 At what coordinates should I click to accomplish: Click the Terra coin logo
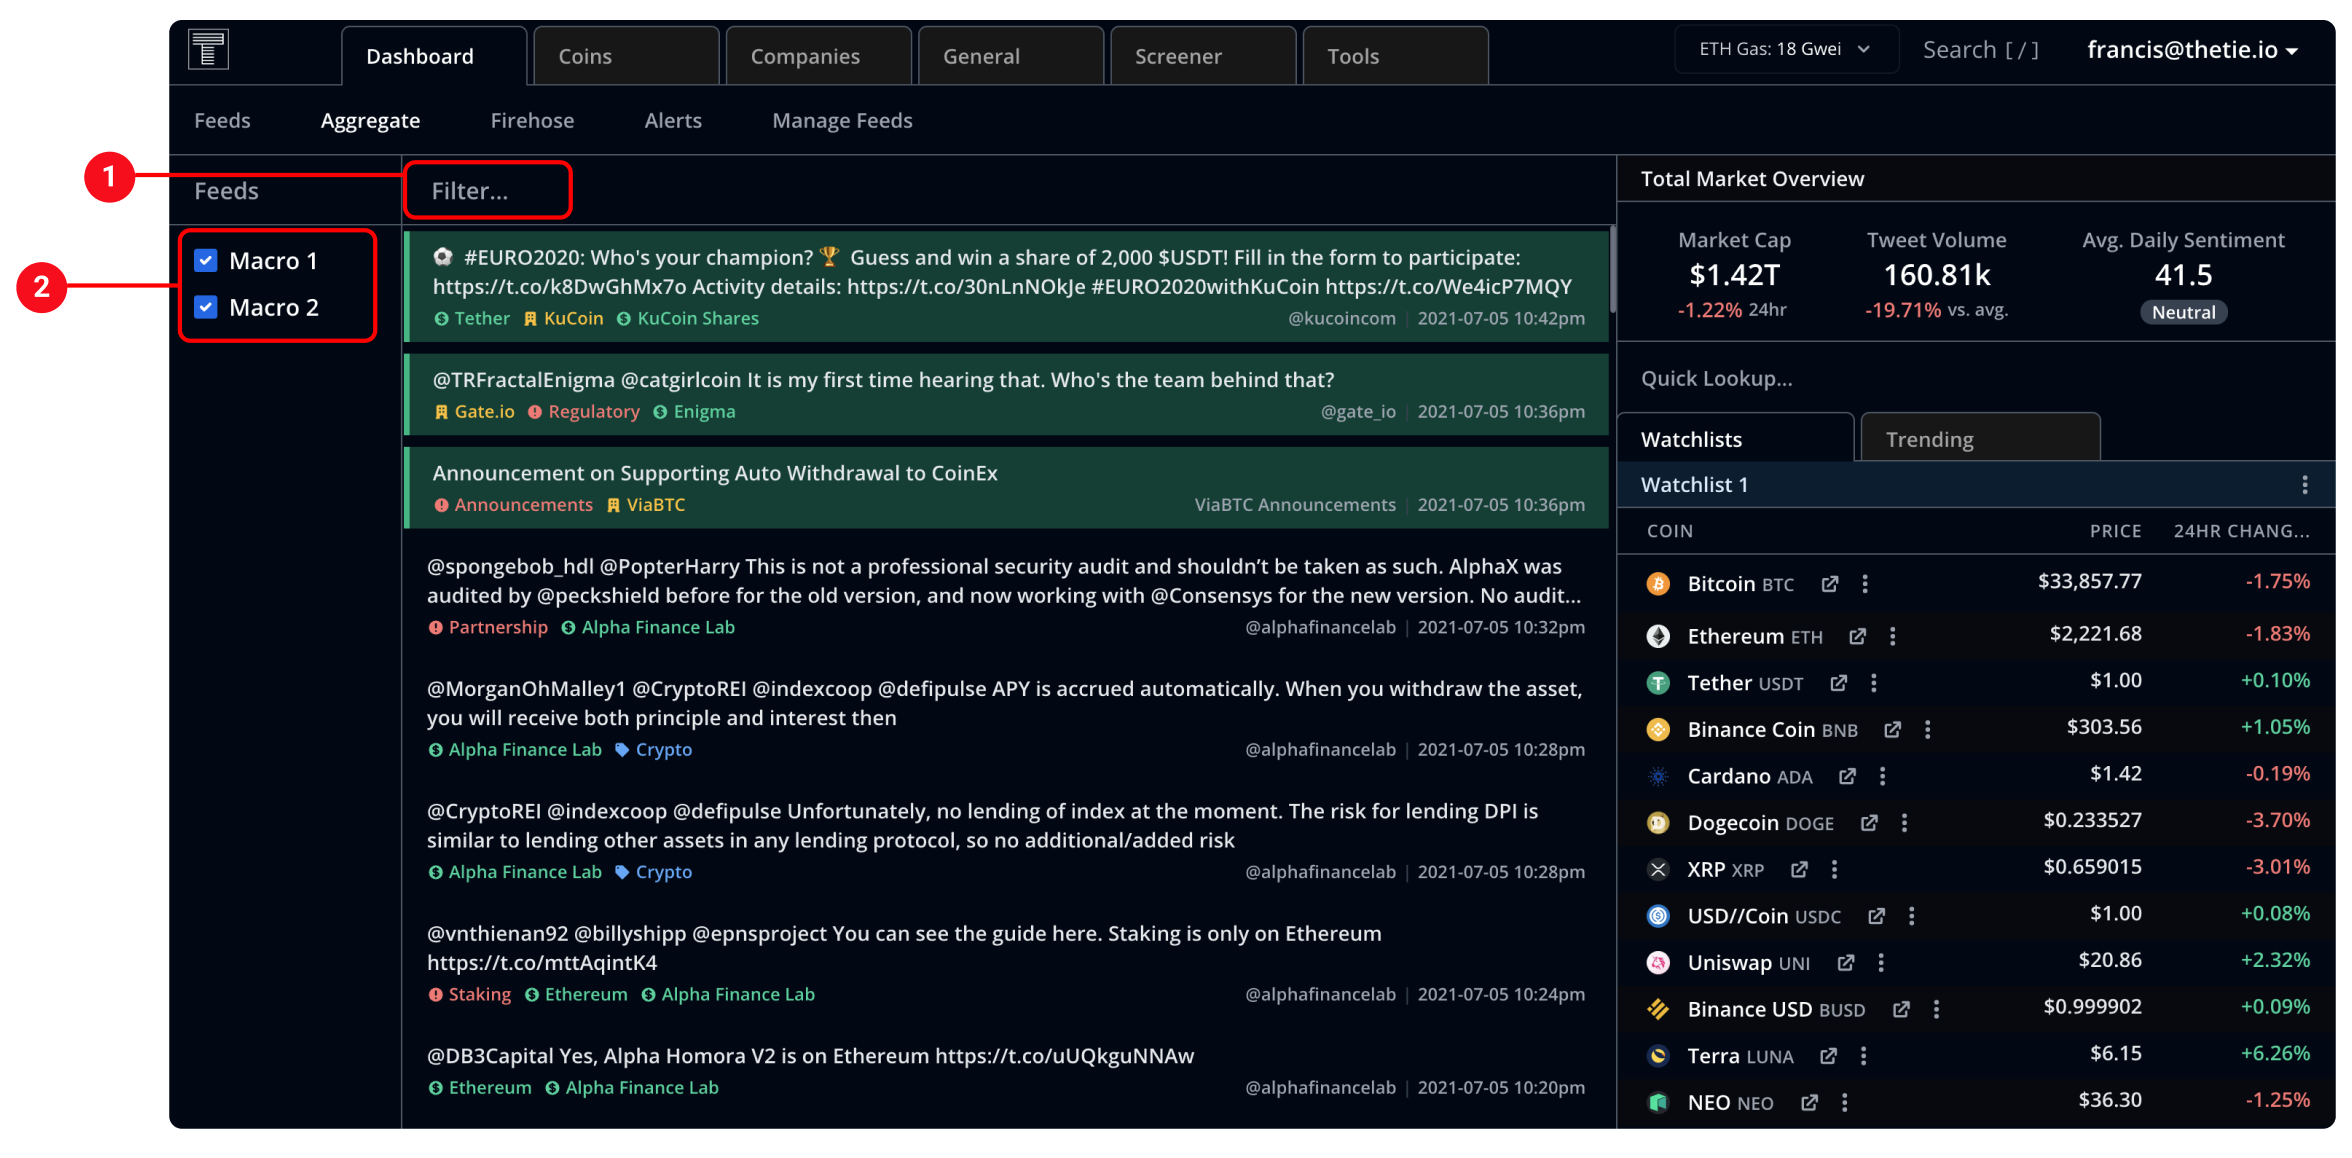1658,1056
